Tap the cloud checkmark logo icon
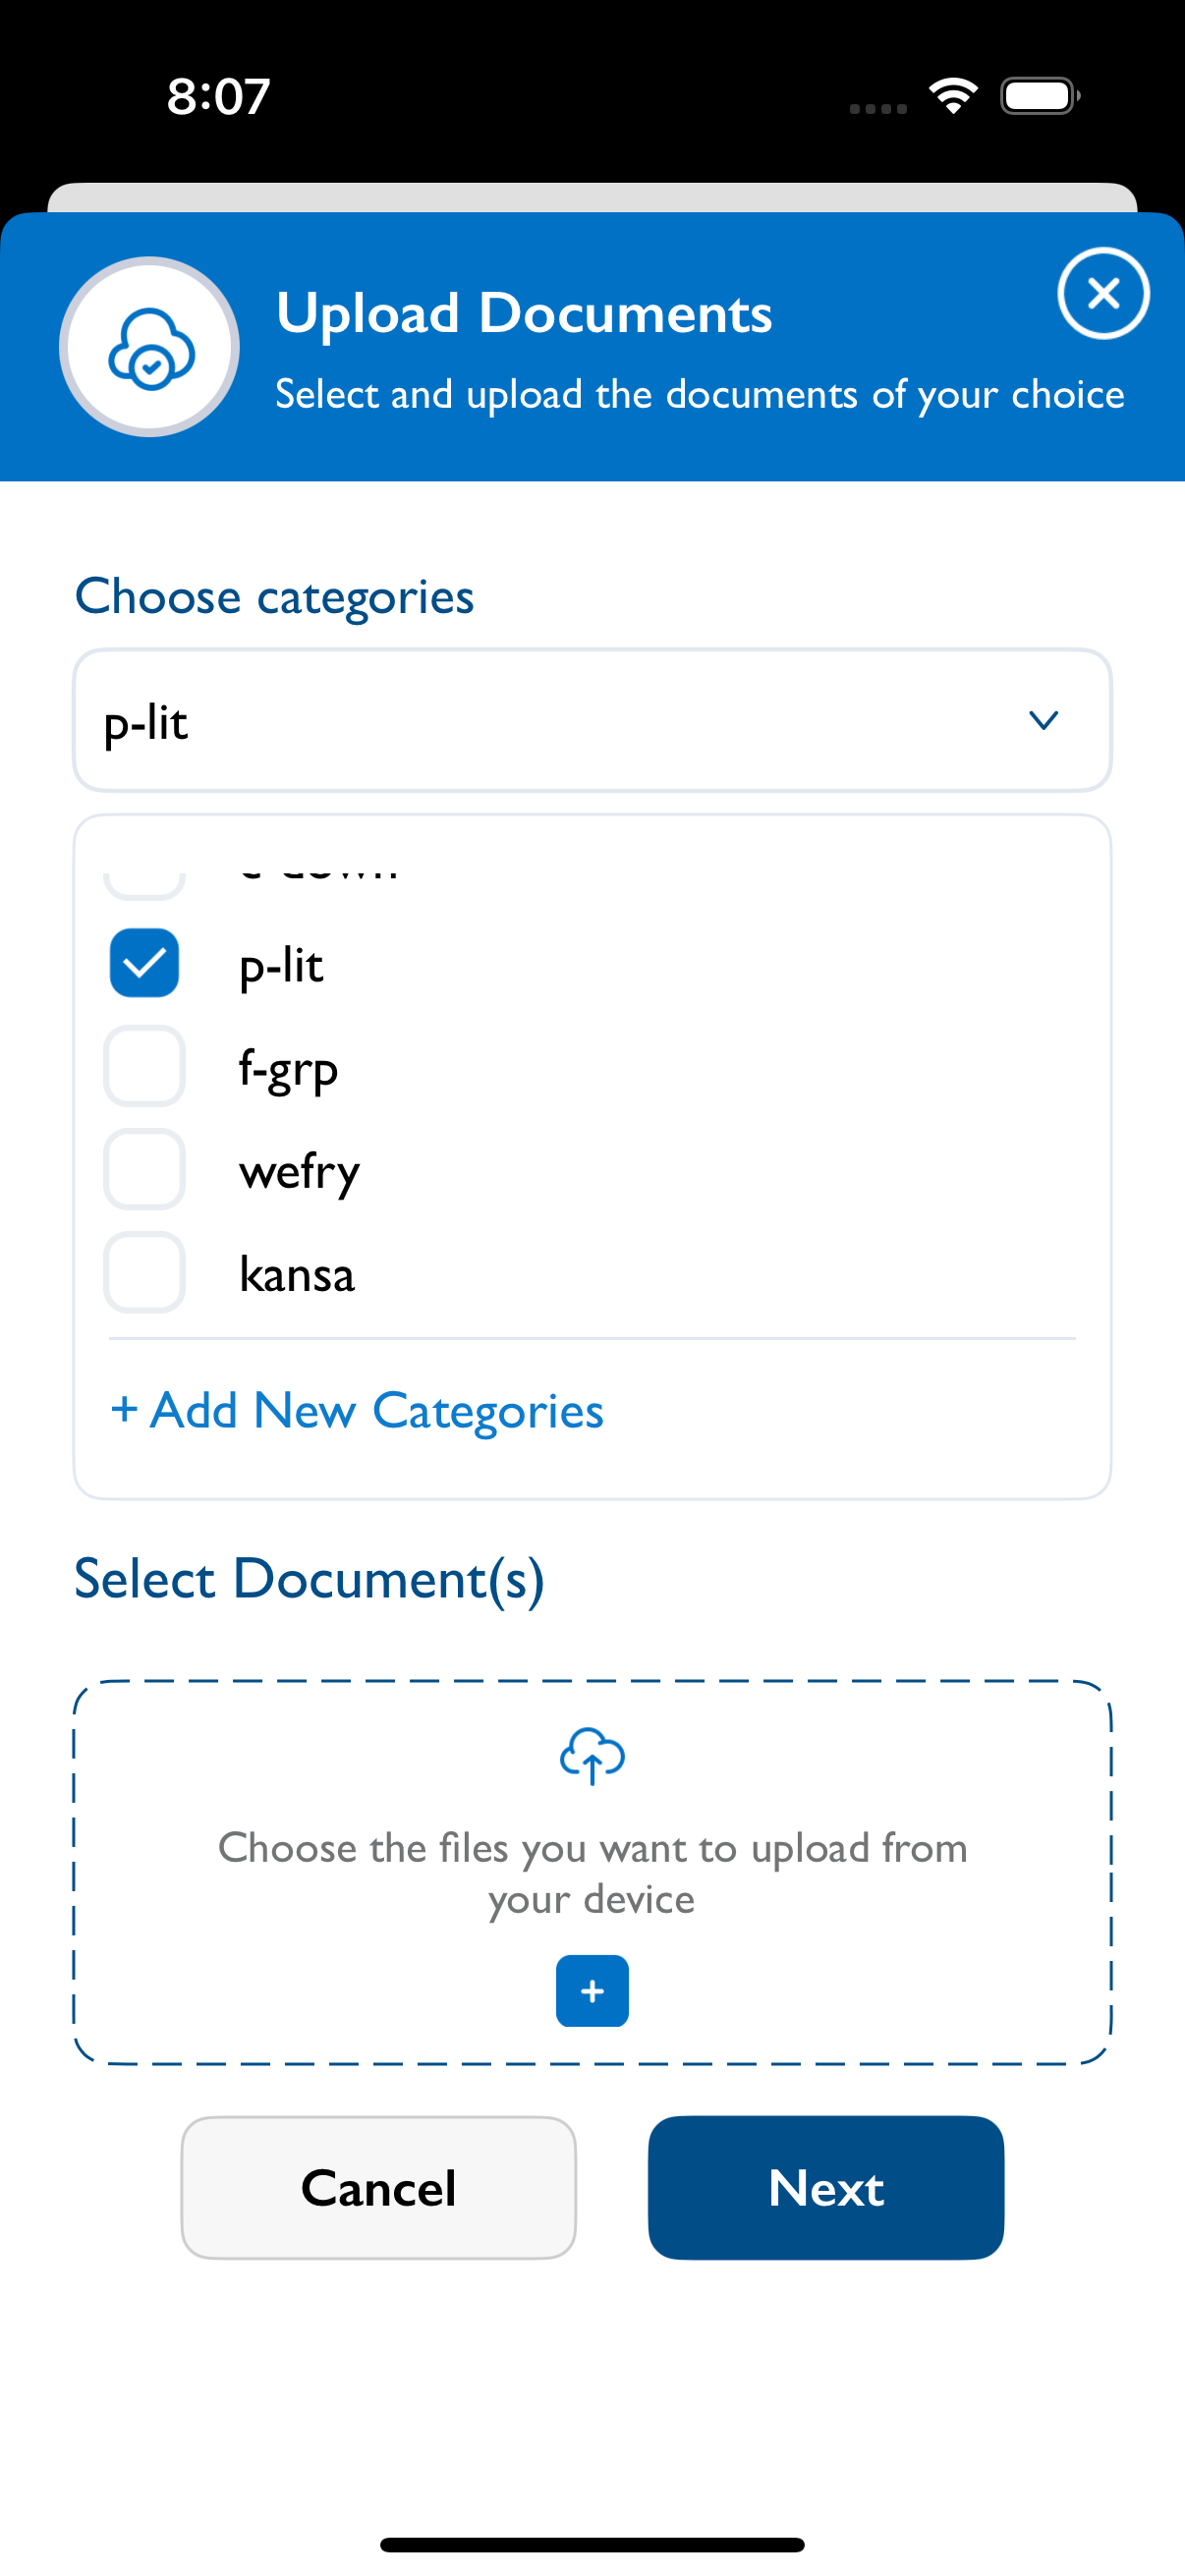Screen dimensions: 1185x2576 coord(150,347)
